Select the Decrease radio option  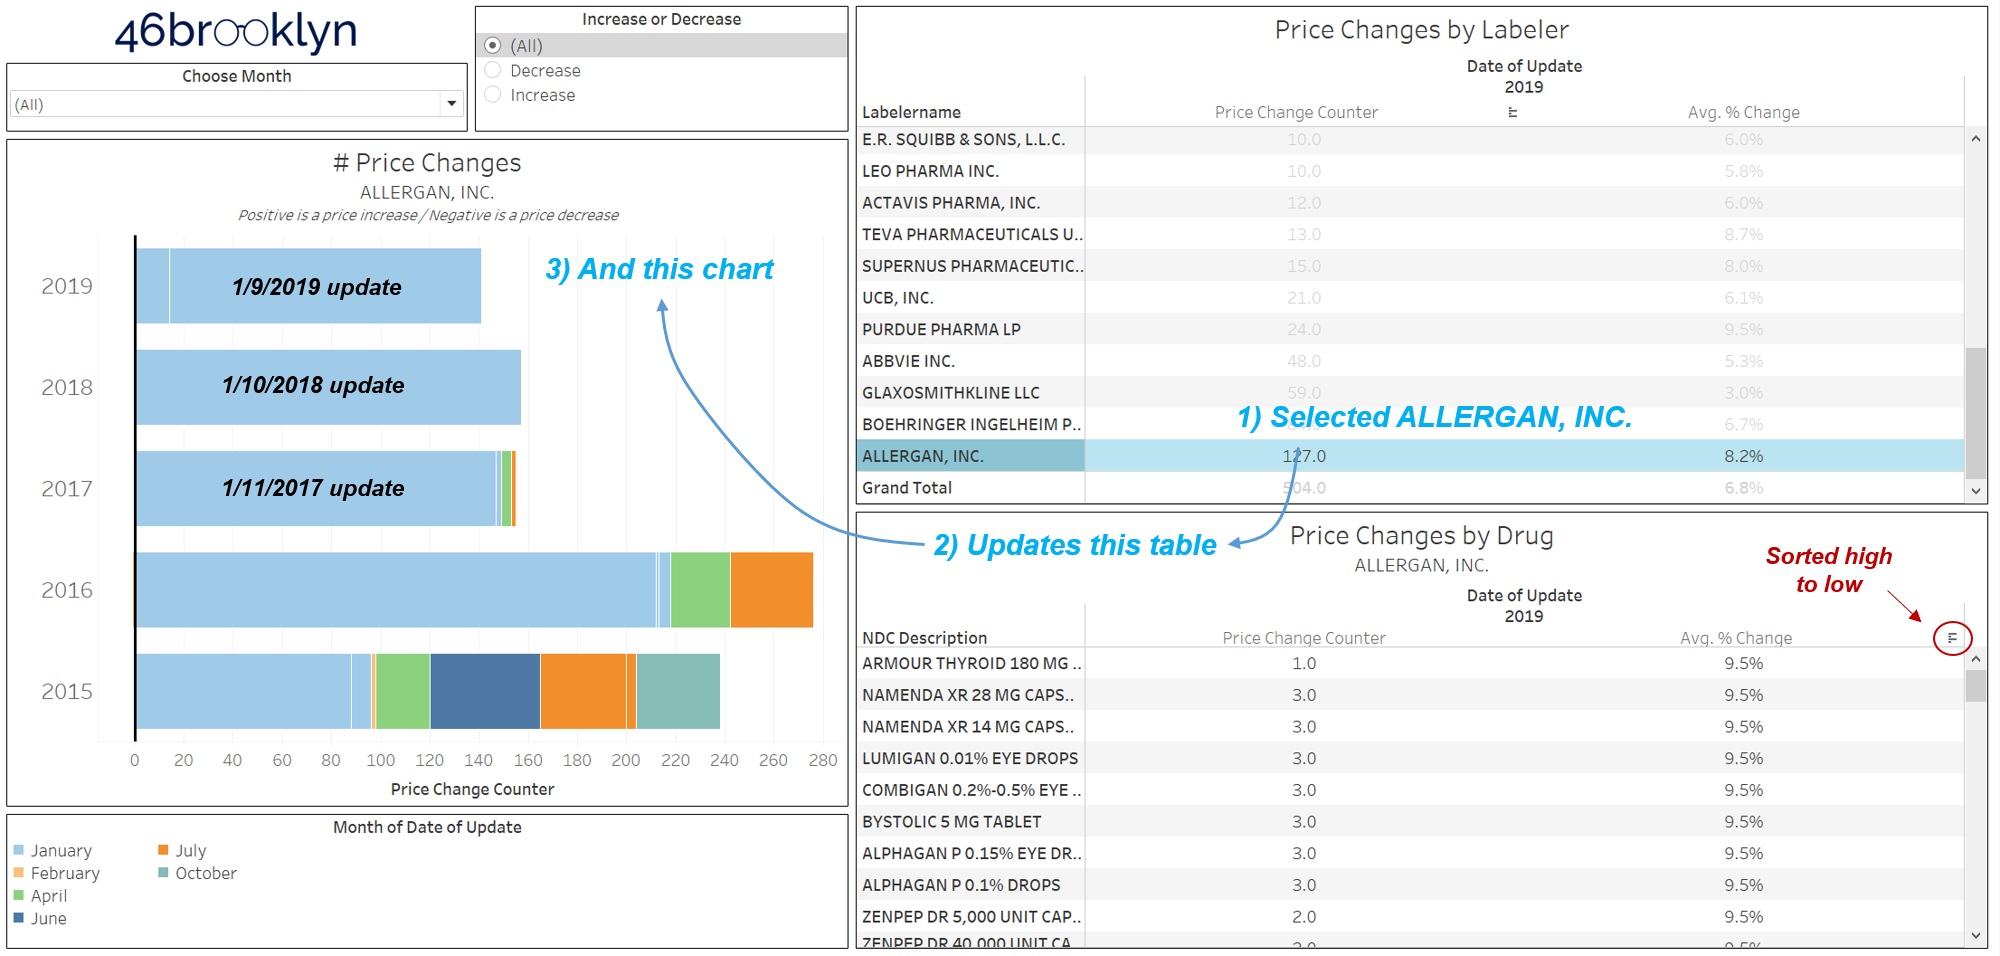pos(492,70)
